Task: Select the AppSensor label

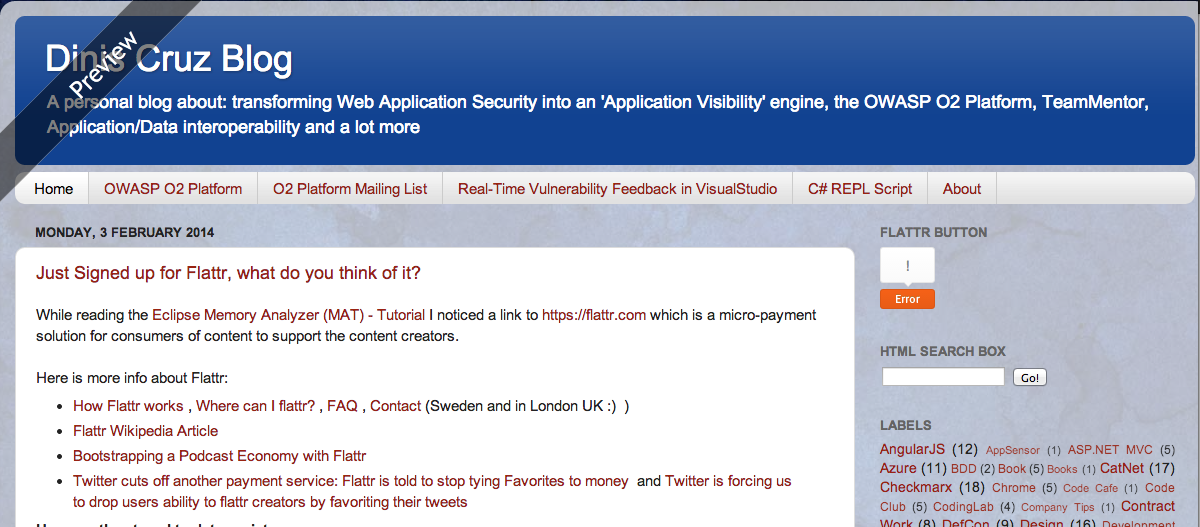Action: click(1013, 450)
